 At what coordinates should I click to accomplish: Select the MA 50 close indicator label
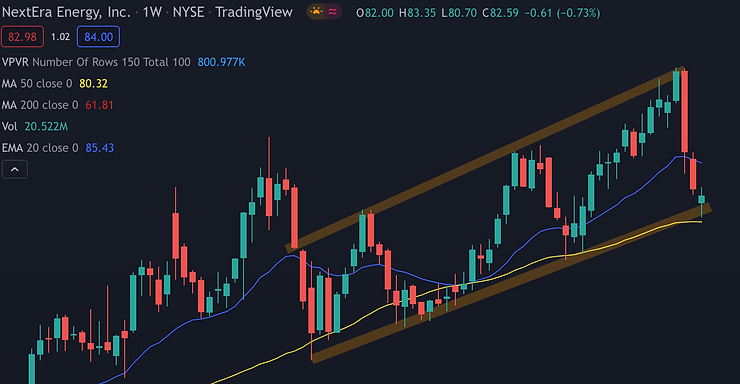click(x=37, y=83)
